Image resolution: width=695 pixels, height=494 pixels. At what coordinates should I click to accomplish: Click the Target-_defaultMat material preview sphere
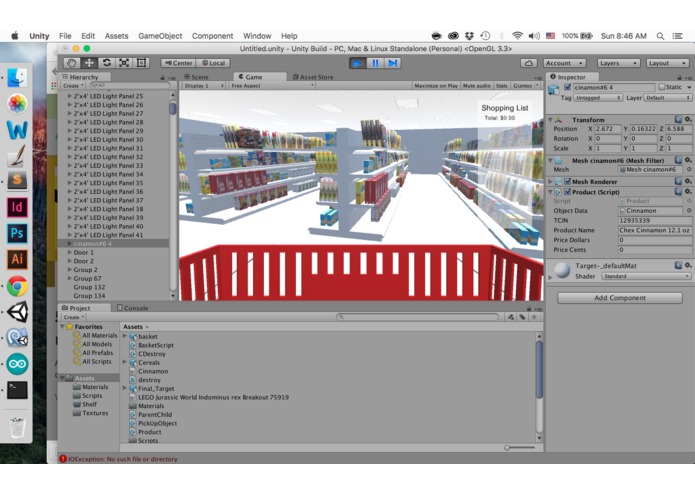[562, 270]
